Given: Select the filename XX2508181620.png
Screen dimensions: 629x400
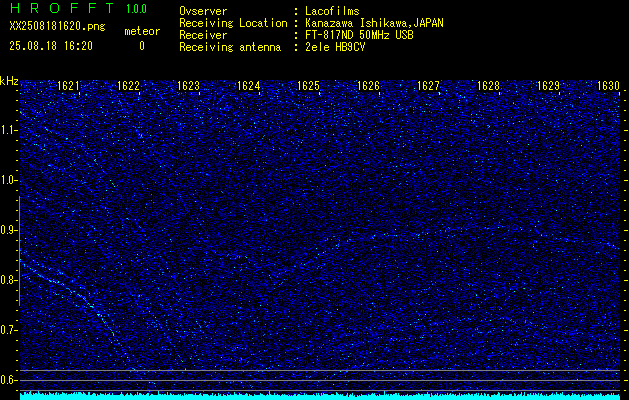Looking at the screenshot, I should pos(57,26).
